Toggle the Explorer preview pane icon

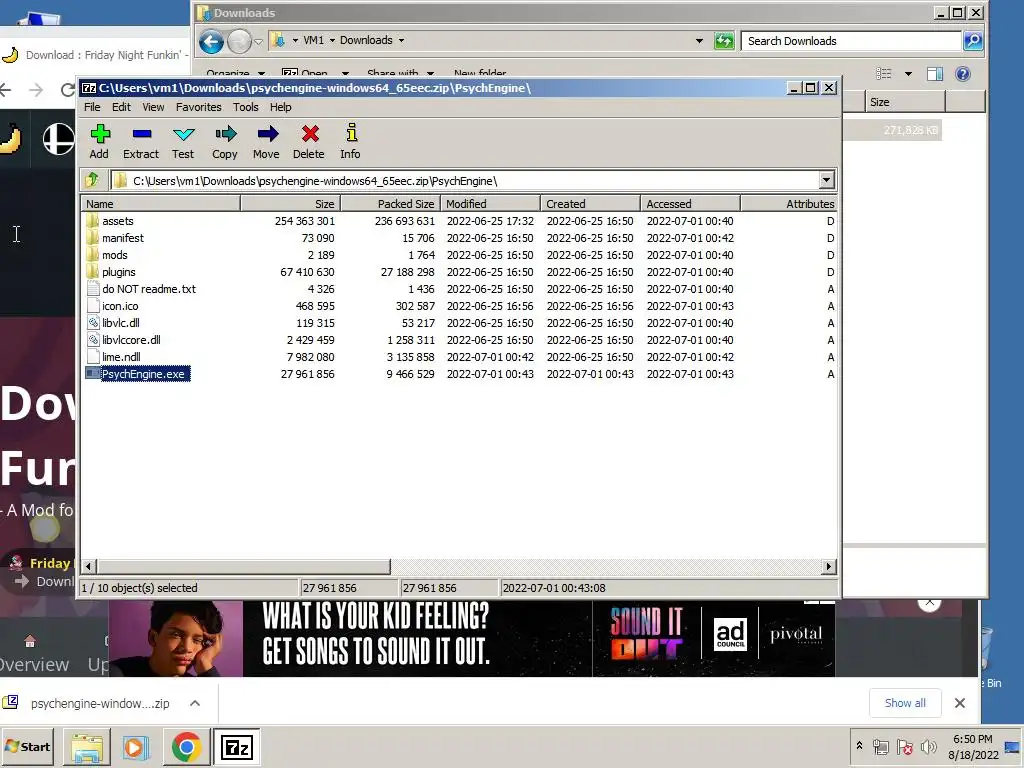click(x=935, y=74)
